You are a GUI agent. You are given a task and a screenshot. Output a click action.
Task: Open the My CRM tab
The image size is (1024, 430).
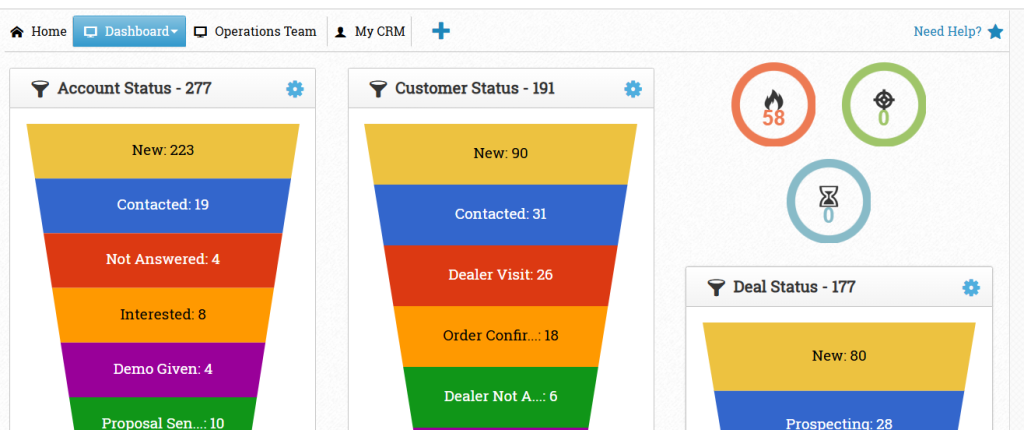coord(370,31)
